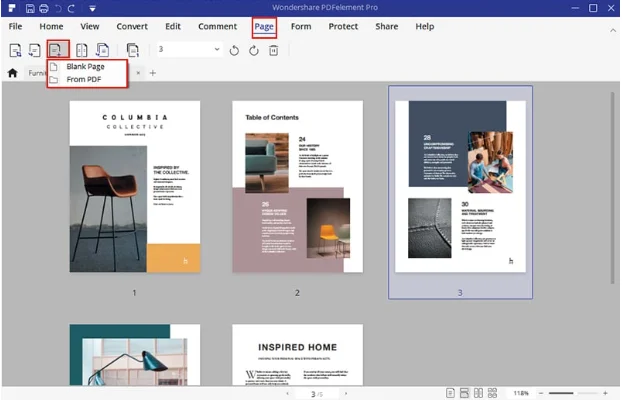Rotate page clockwise using the right rotate icon

coord(254,49)
